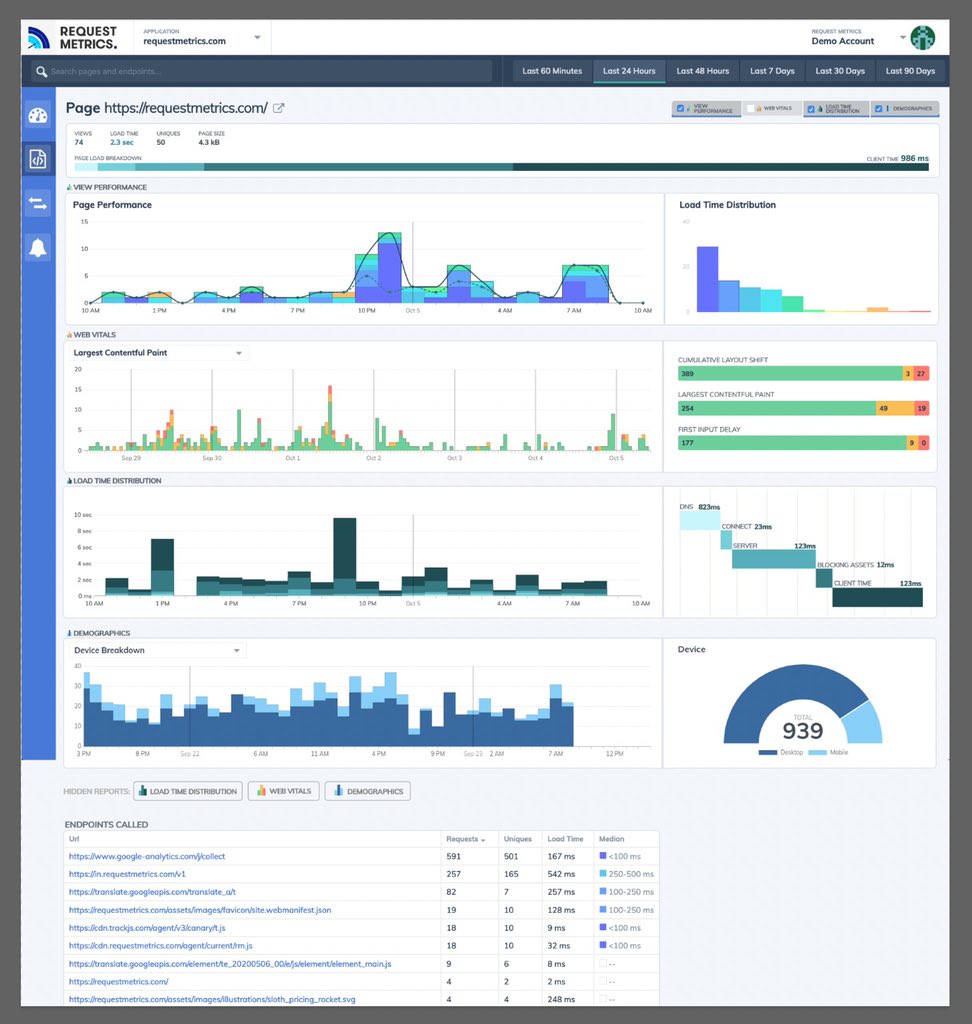Click the 250-500 ms median cell
Viewport: 972px width, 1024px height.
tap(626, 874)
